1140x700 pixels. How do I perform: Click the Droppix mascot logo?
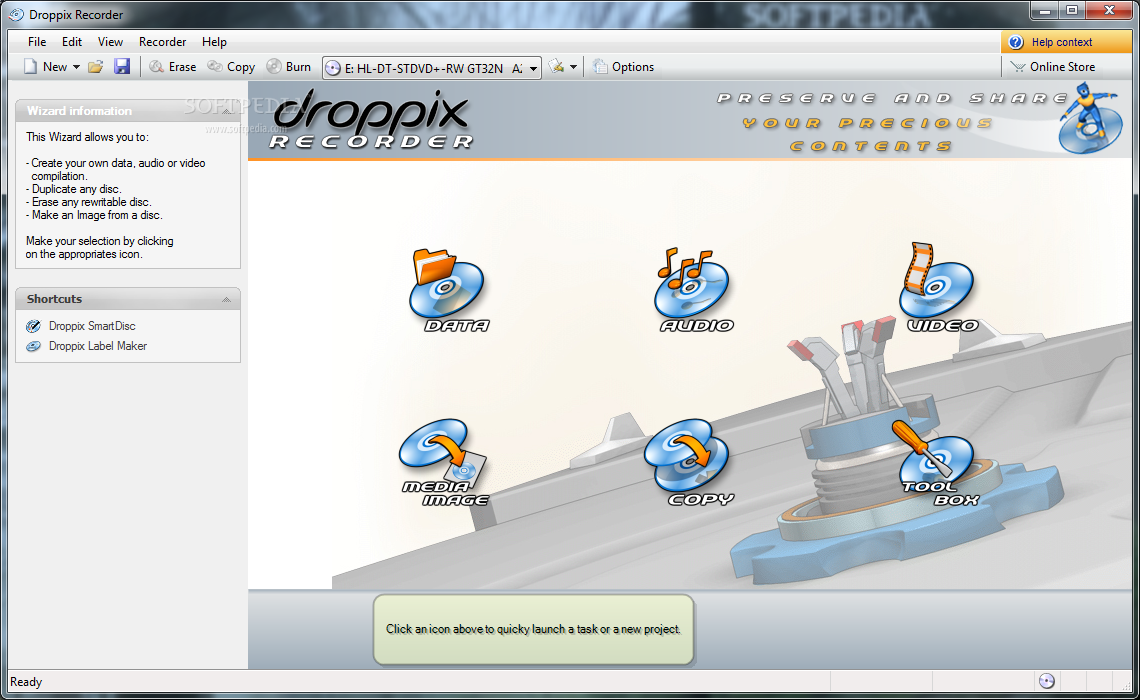pyautogui.click(x=1089, y=117)
